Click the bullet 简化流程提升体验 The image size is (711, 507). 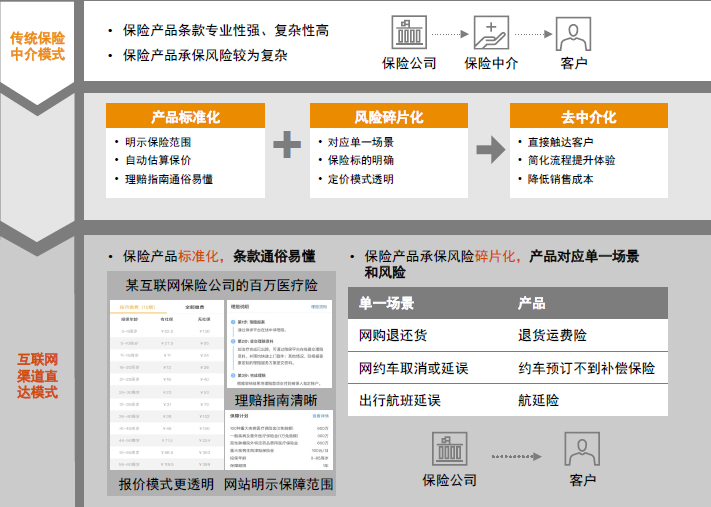[x=572, y=160]
